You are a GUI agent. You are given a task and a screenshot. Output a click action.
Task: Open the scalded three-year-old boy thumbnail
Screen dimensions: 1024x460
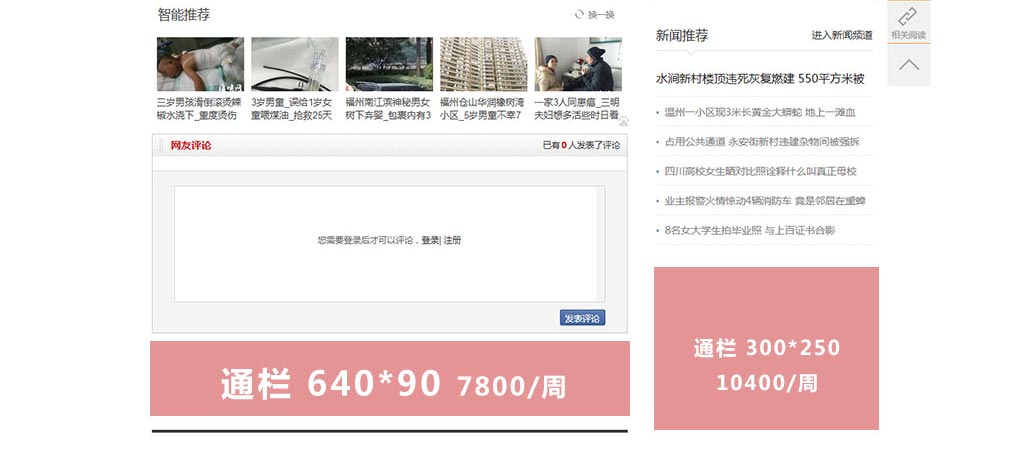coord(200,64)
